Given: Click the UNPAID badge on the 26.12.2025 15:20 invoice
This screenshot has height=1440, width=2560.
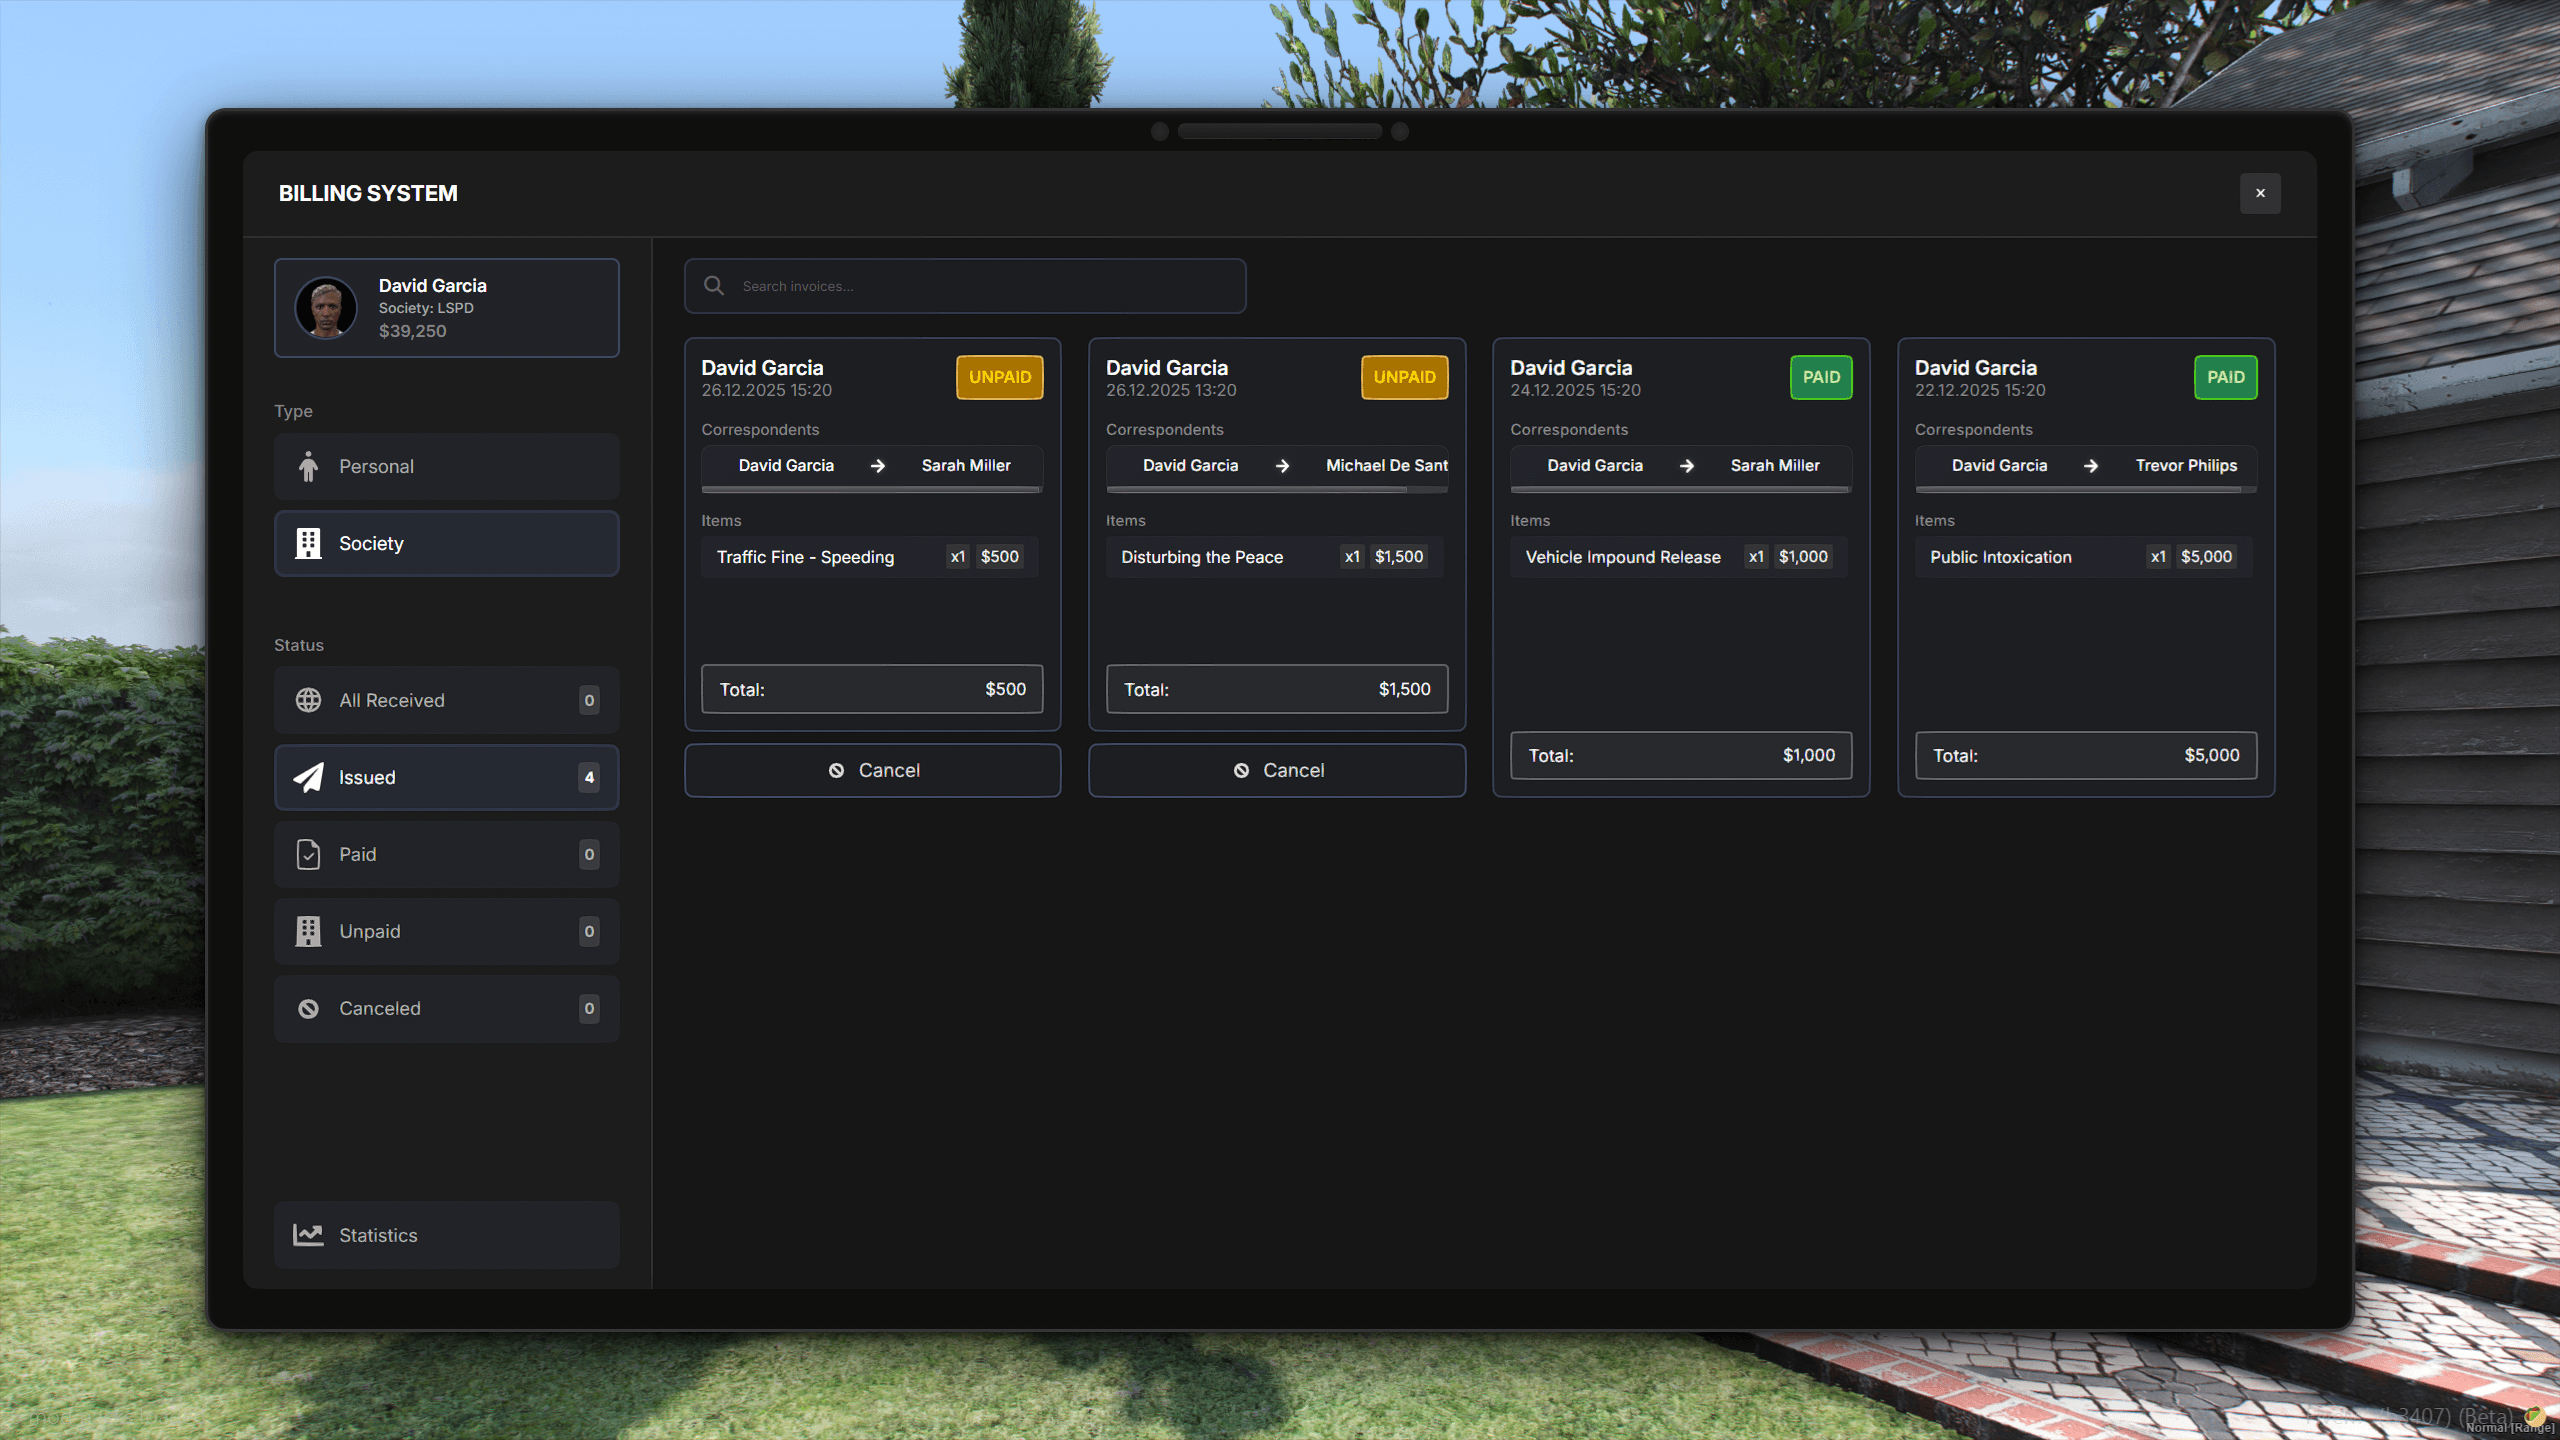Looking at the screenshot, I should click(x=1000, y=377).
